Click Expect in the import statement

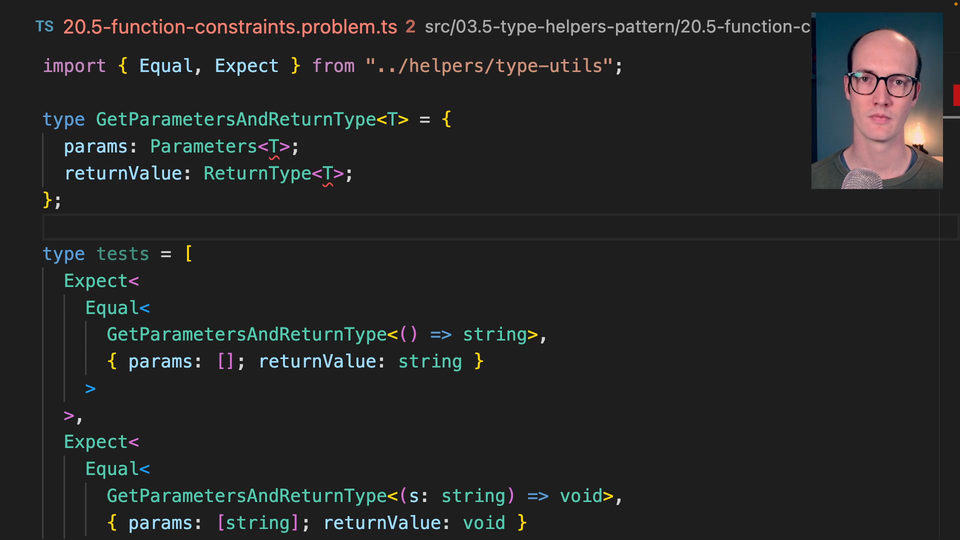click(246, 66)
